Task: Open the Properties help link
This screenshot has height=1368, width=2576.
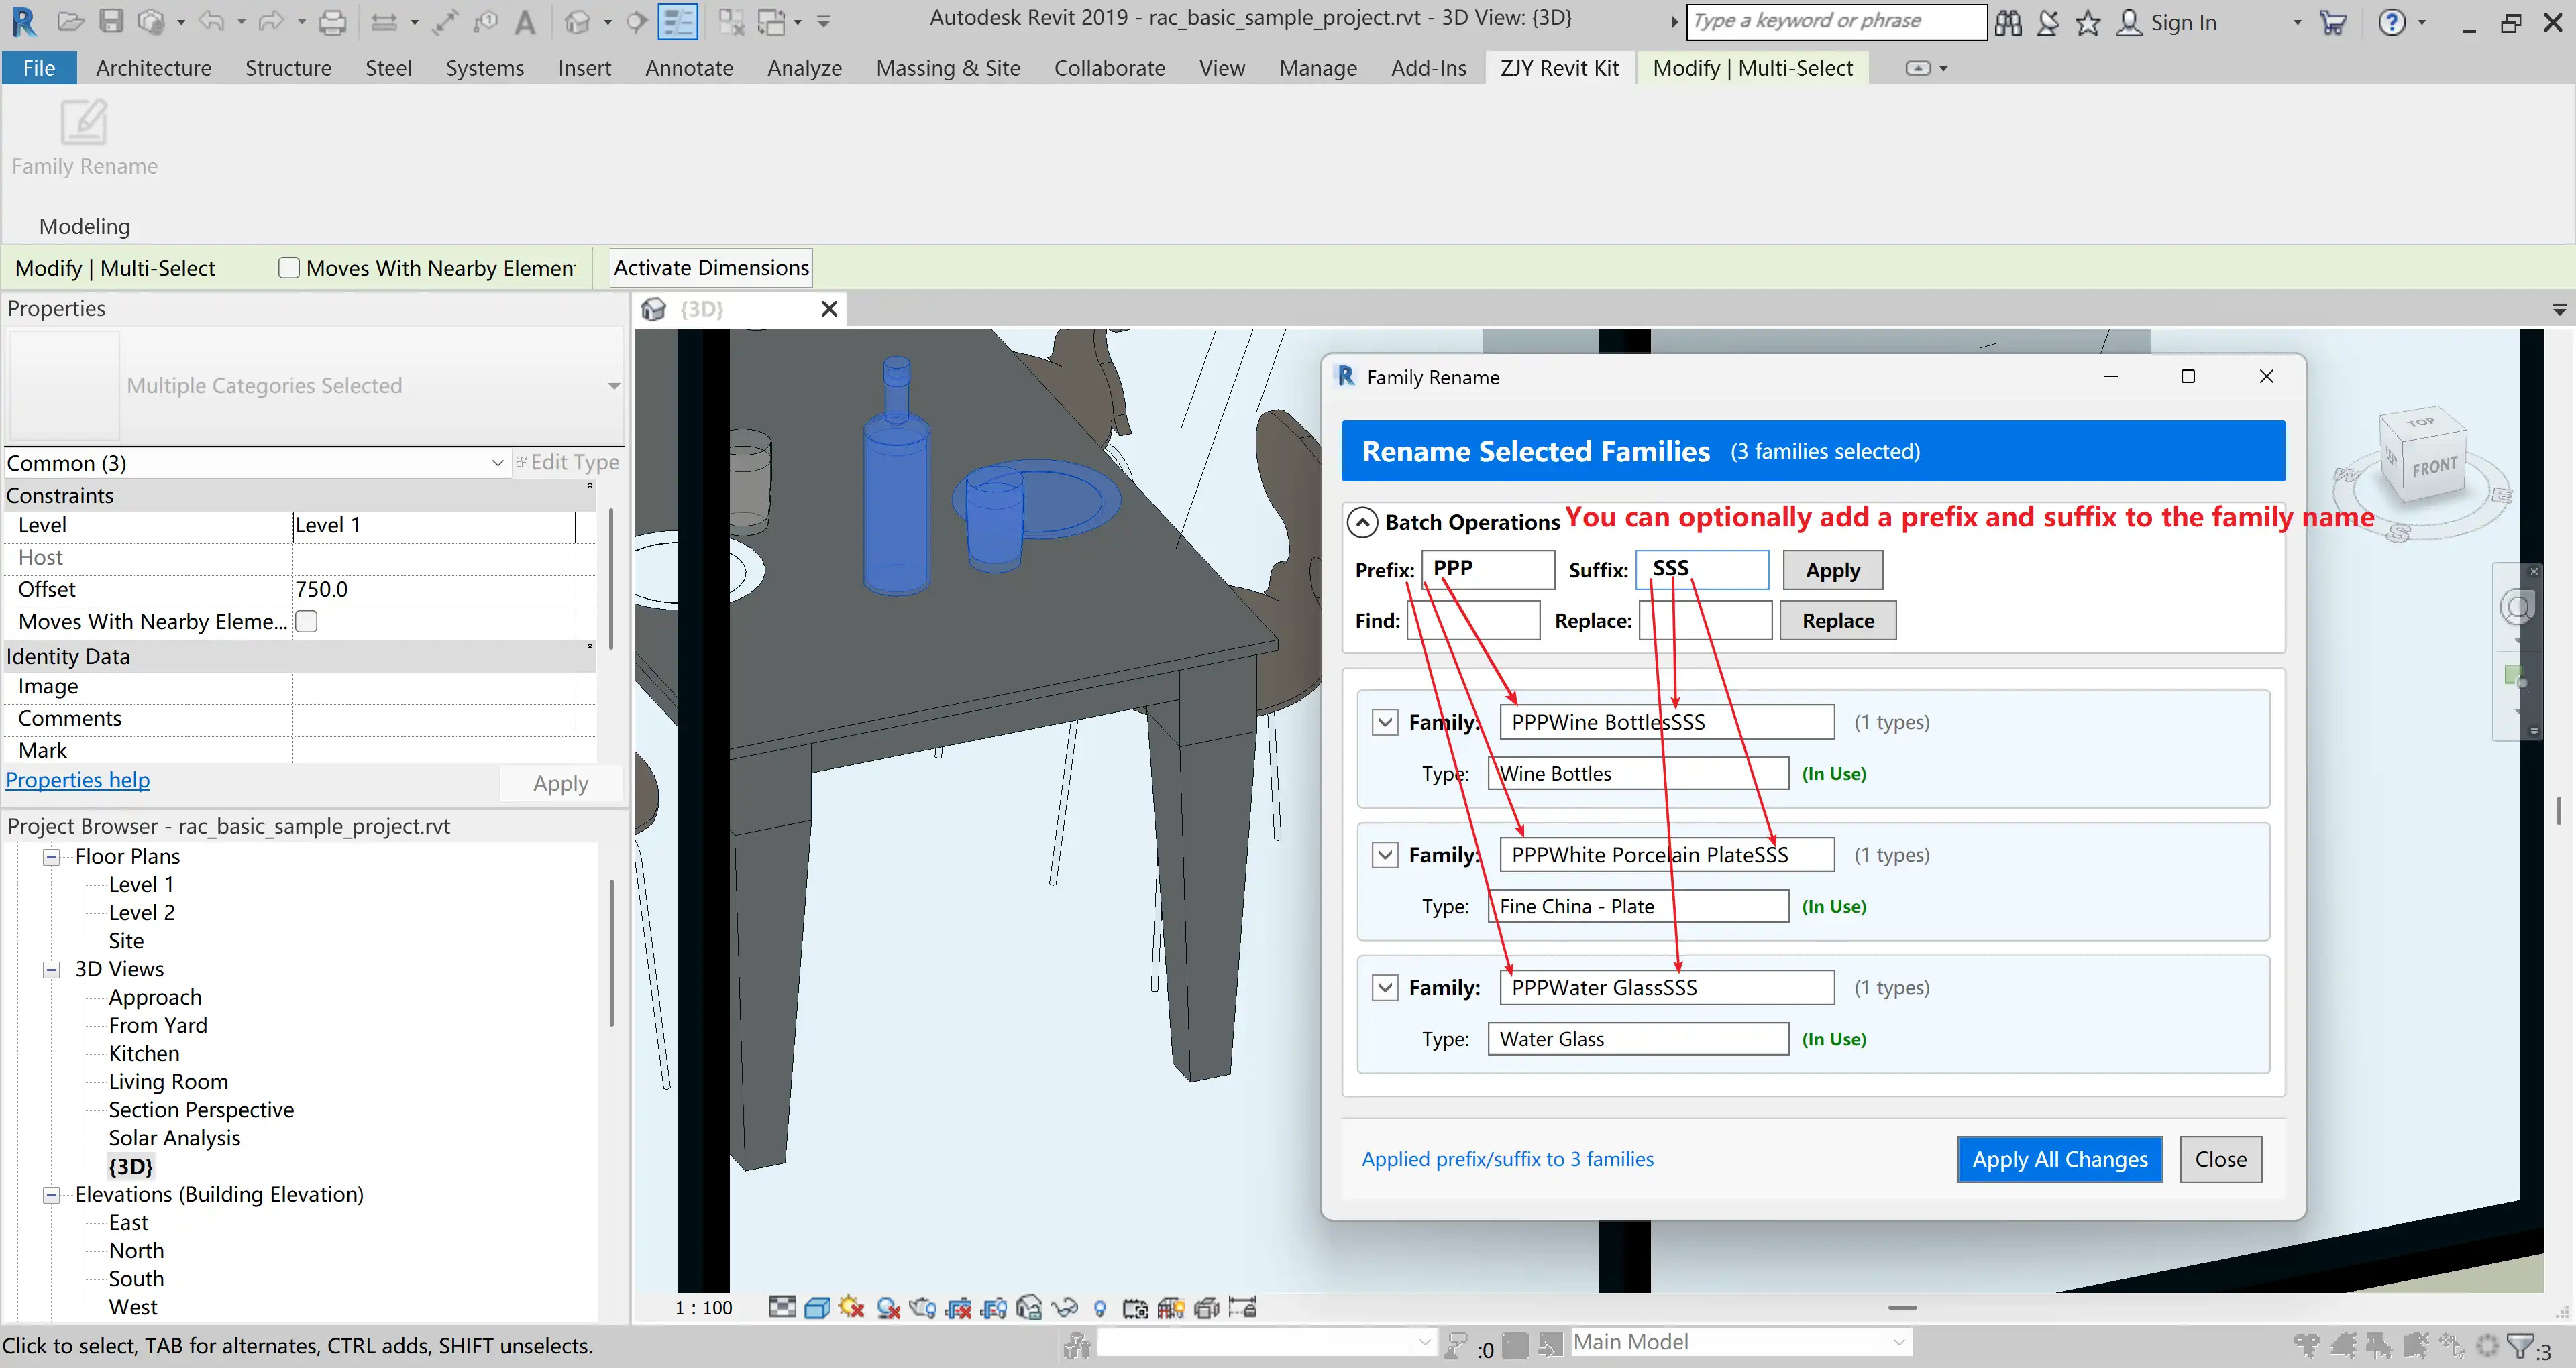Action: pyautogui.click(x=78, y=780)
